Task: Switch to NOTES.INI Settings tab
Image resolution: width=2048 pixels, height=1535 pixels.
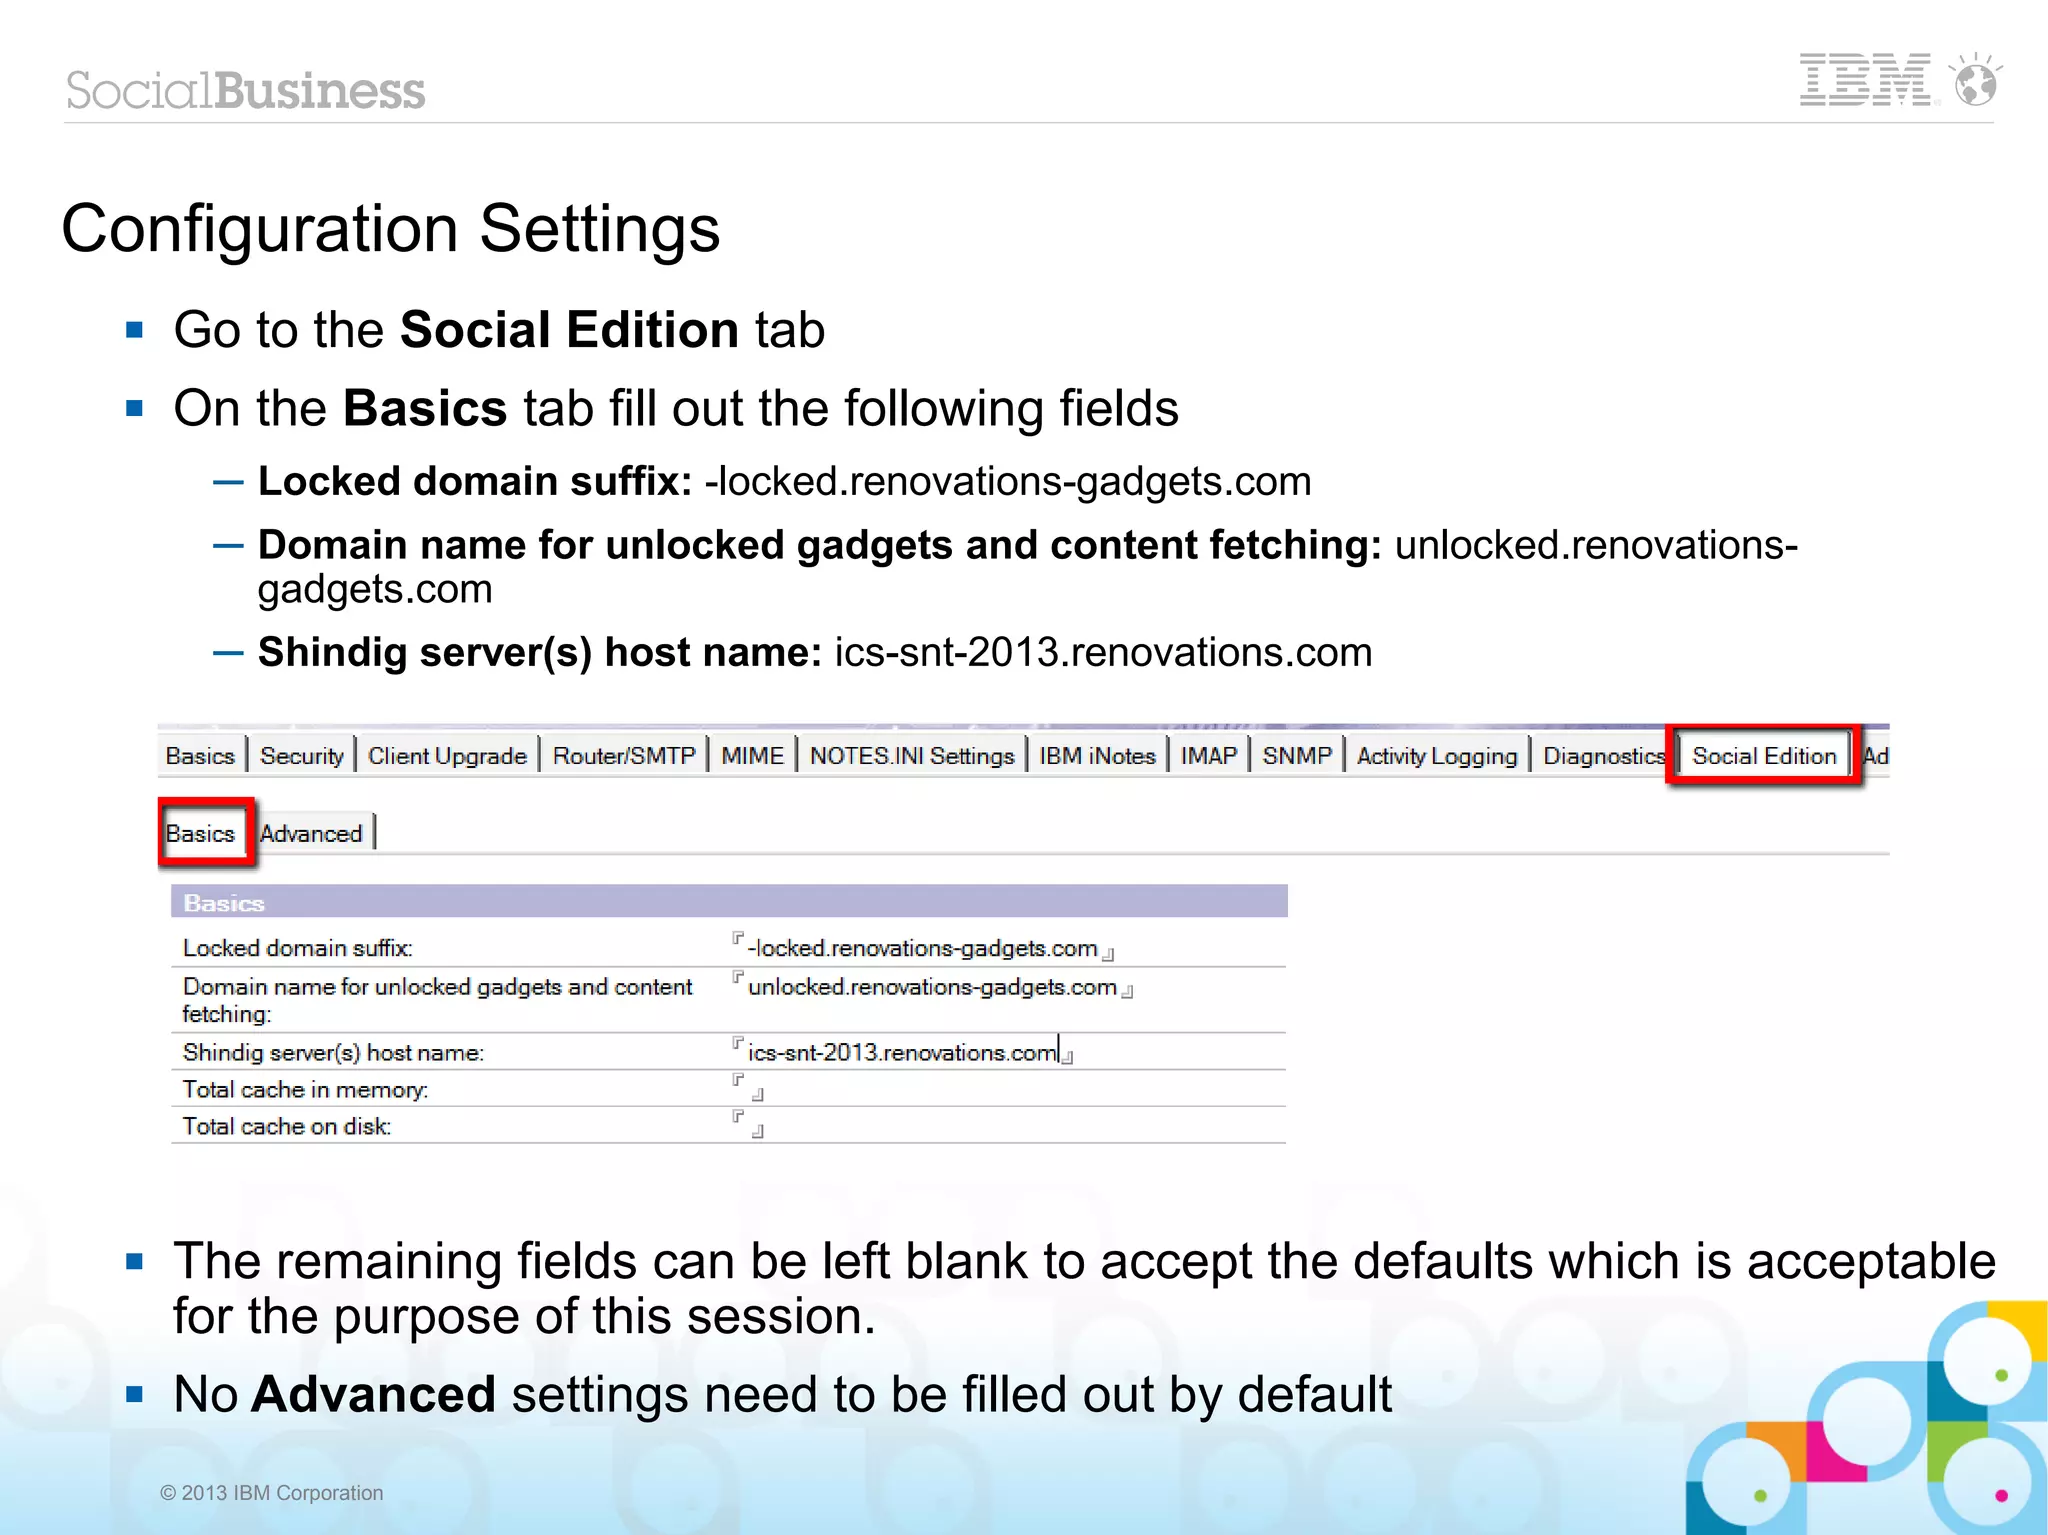Action: (912, 756)
